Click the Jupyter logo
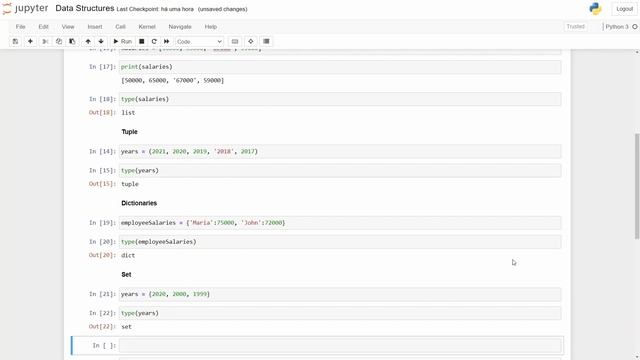This screenshot has width=640, height=360. point(25,9)
